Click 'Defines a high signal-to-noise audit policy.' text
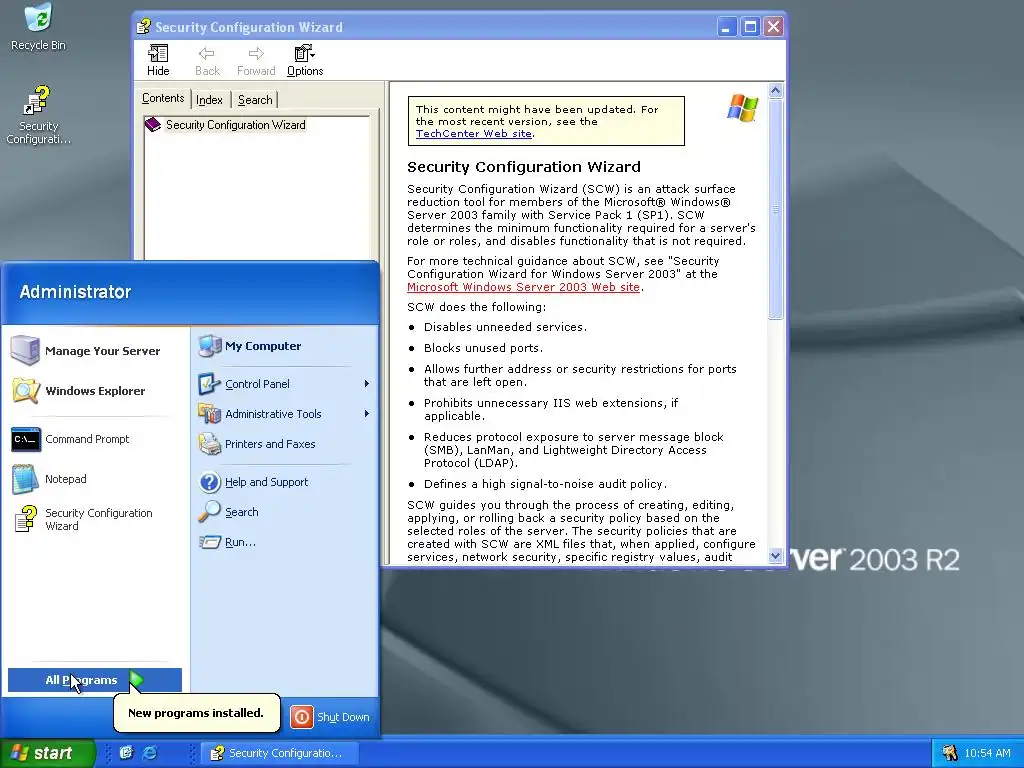The height and width of the screenshot is (768, 1024). pos(545,484)
